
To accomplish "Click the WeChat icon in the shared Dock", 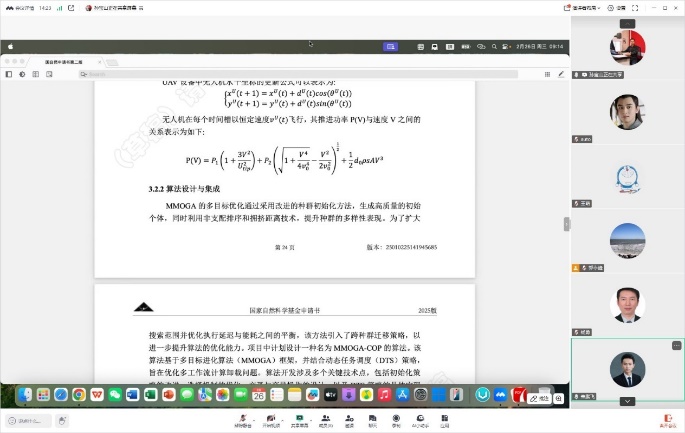I will [x=115, y=395].
